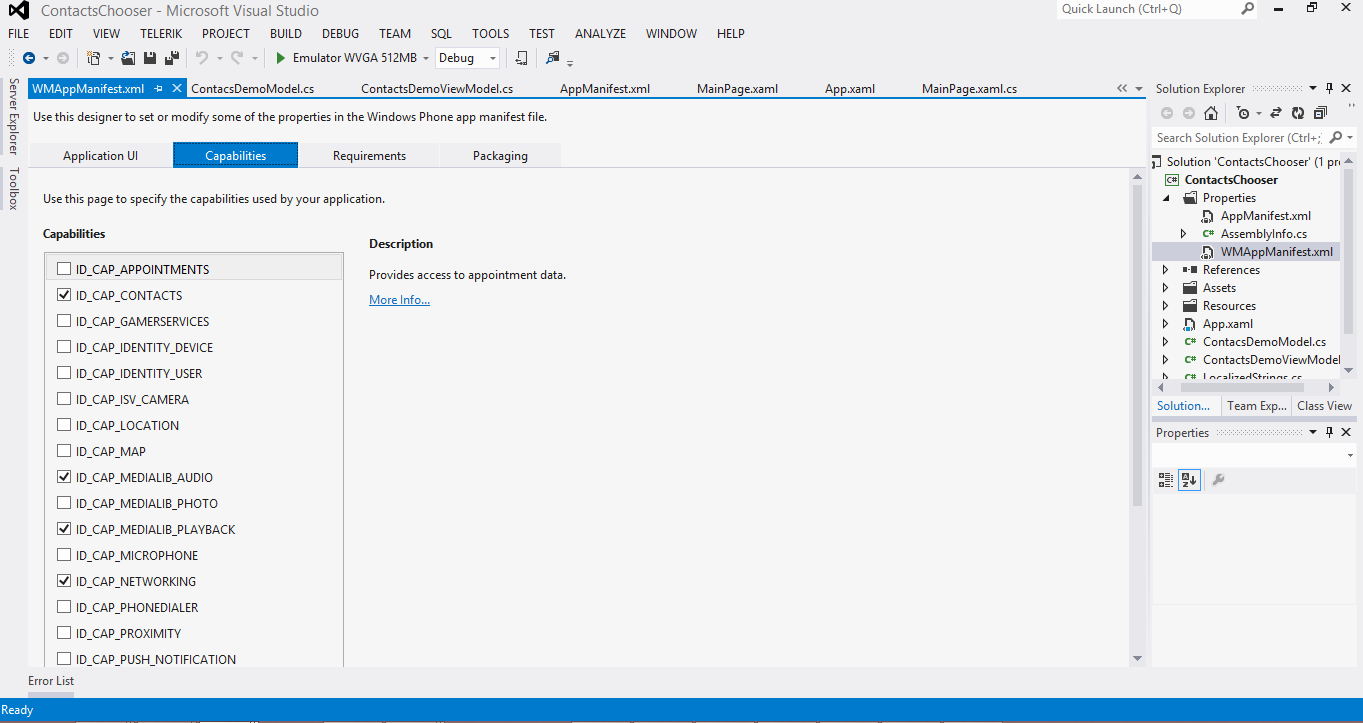Open the ANALYZE menu
Image resolution: width=1363 pixels, height=723 pixels.
pyautogui.click(x=600, y=33)
